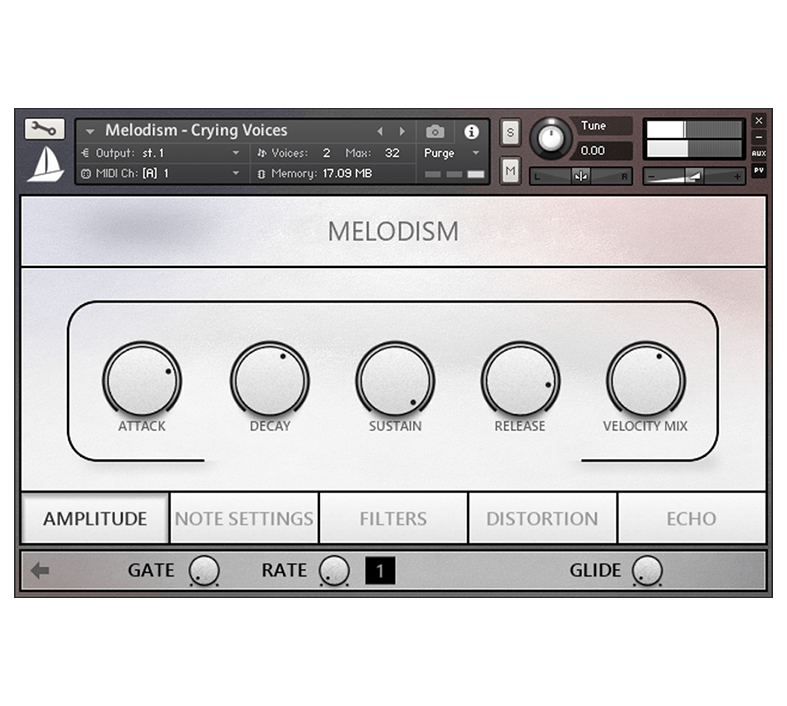Load previous instrument with left arrow

(380, 131)
